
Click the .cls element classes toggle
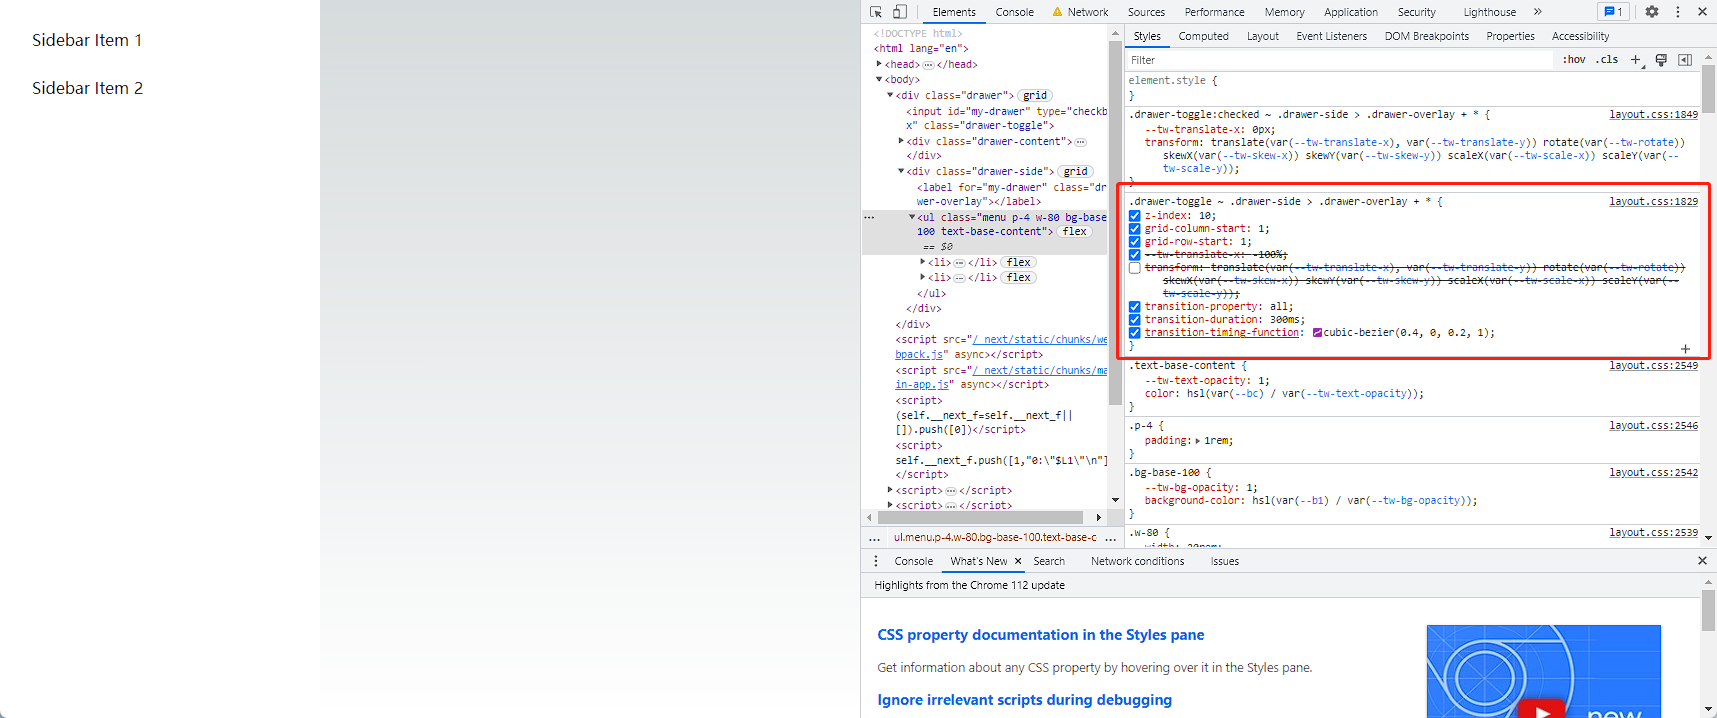(x=1607, y=60)
